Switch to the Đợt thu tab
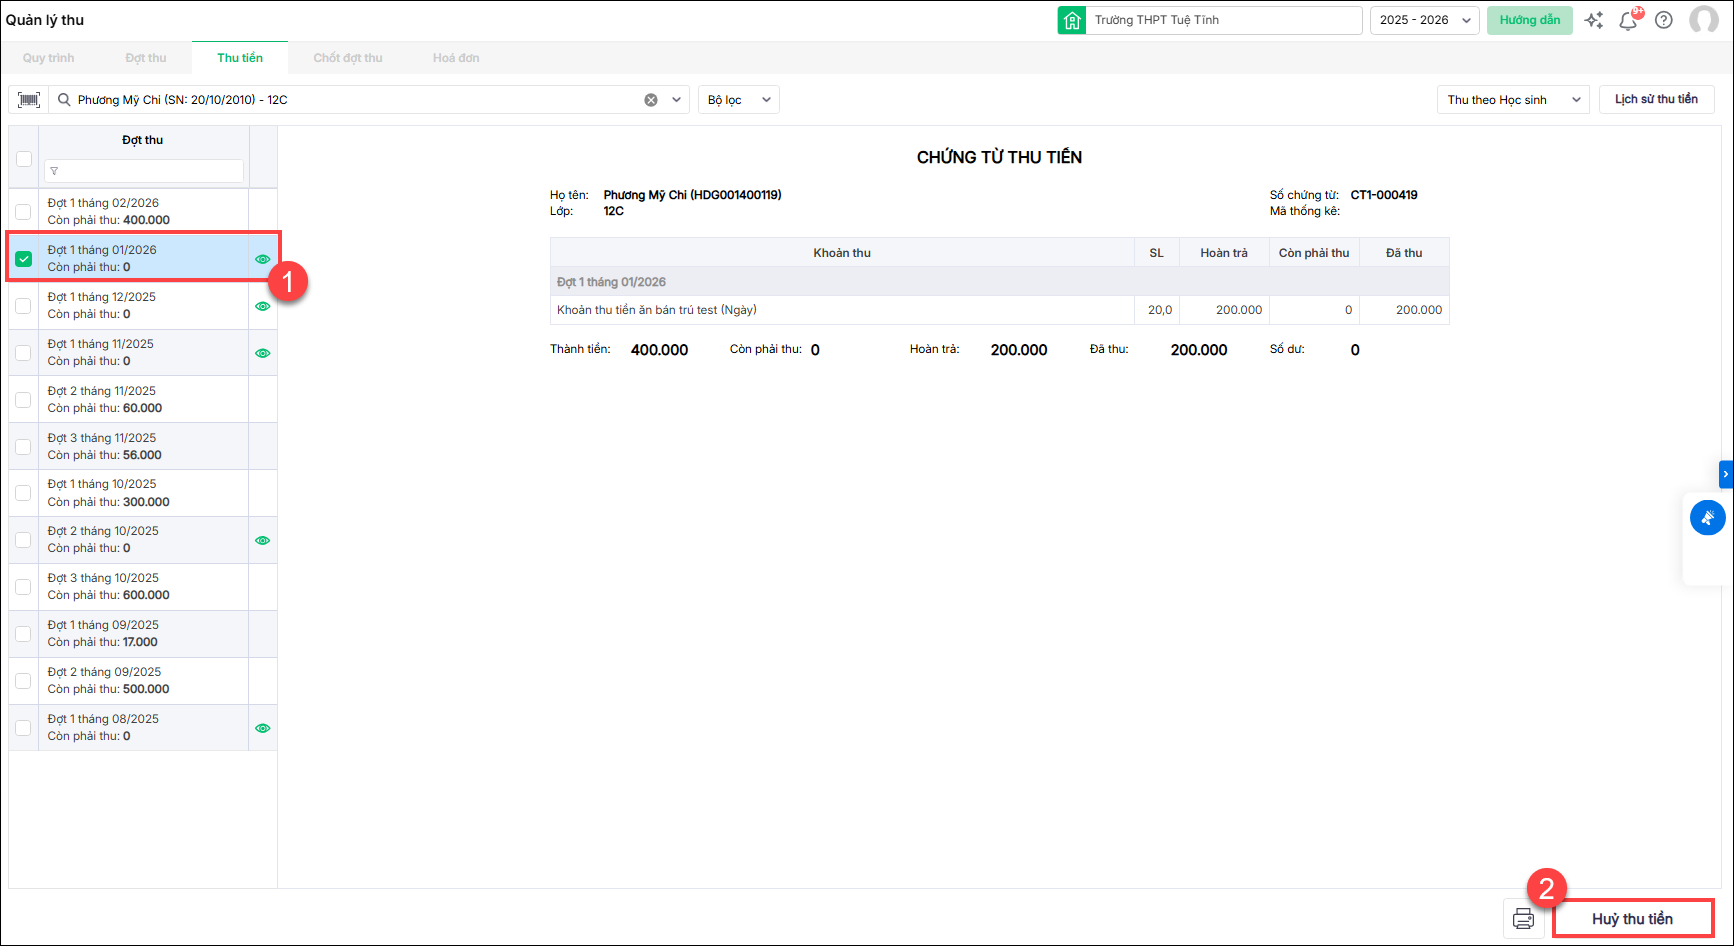The image size is (1734, 946). click(x=146, y=58)
